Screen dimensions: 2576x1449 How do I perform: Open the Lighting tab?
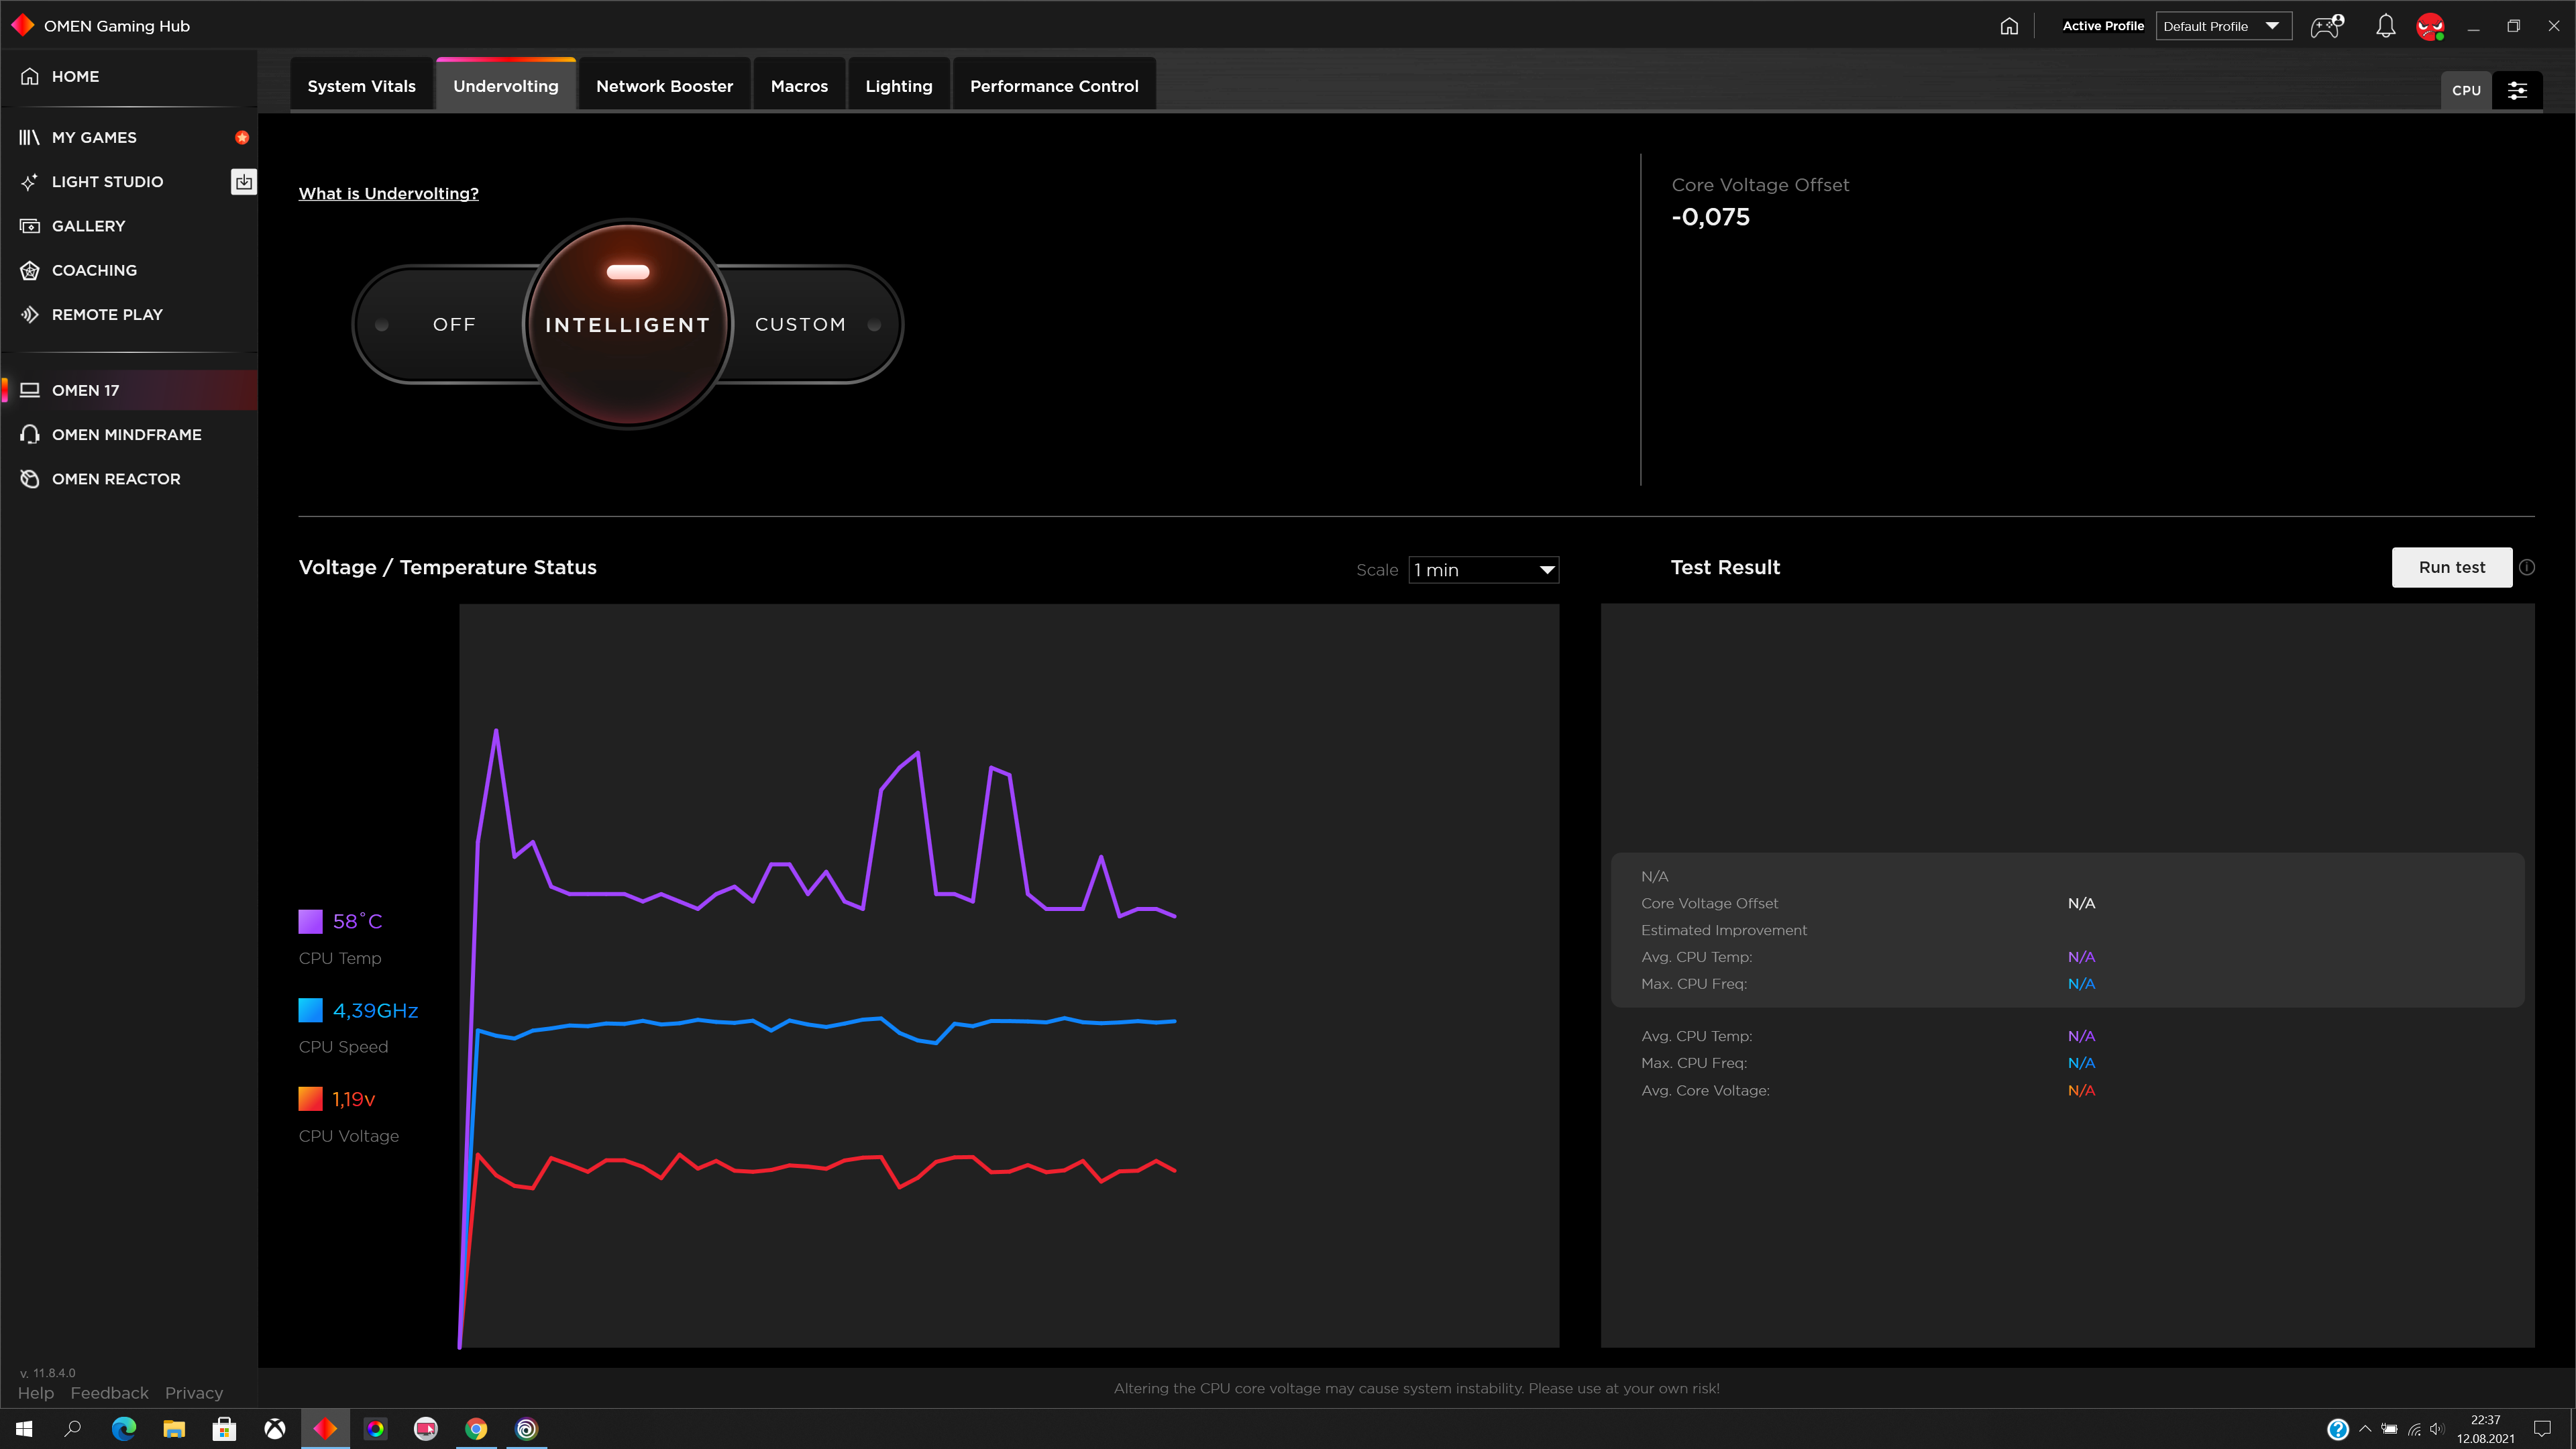point(898,86)
